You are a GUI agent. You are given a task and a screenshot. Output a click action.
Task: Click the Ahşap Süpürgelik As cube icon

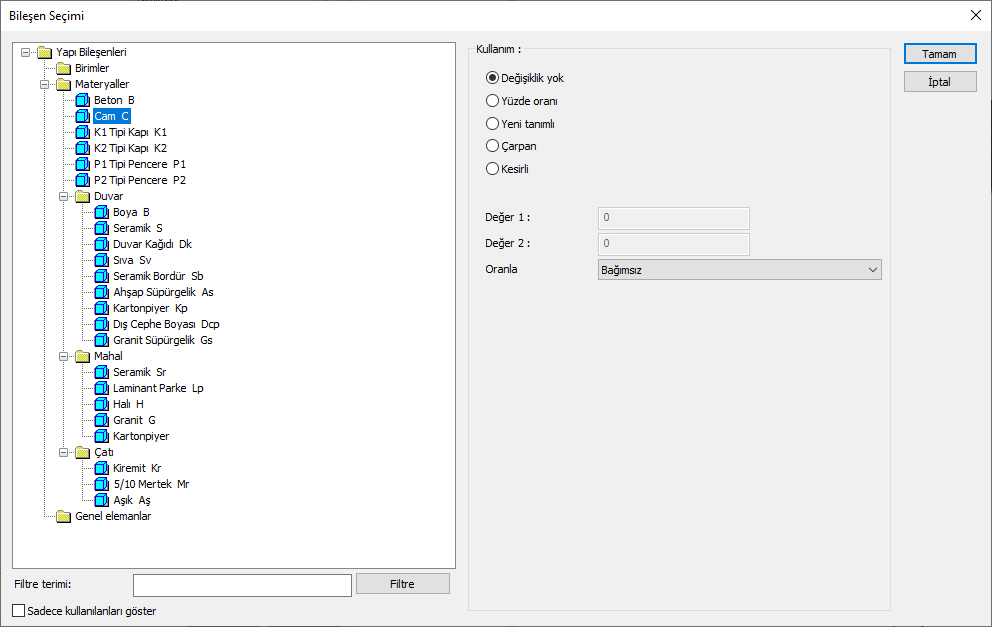click(x=101, y=292)
